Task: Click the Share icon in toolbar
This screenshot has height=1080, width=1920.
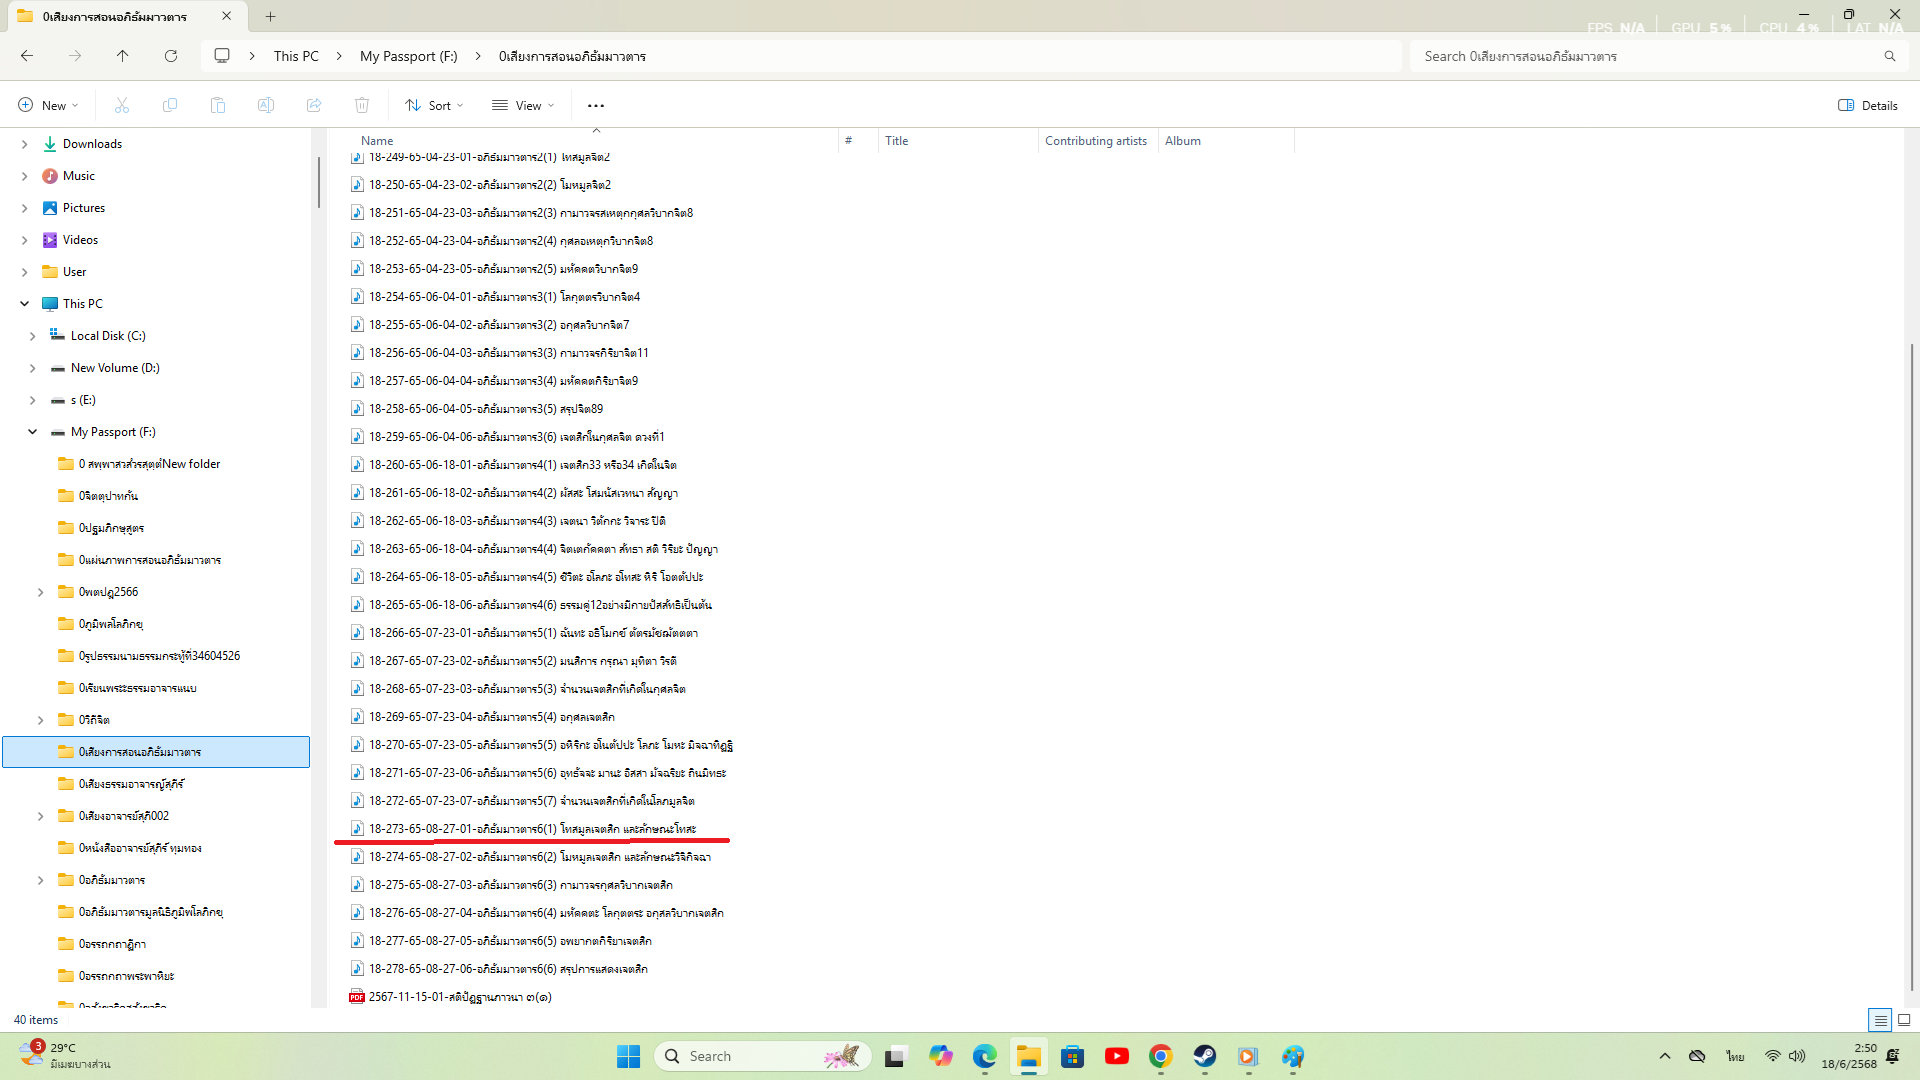Action: coord(314,105)
